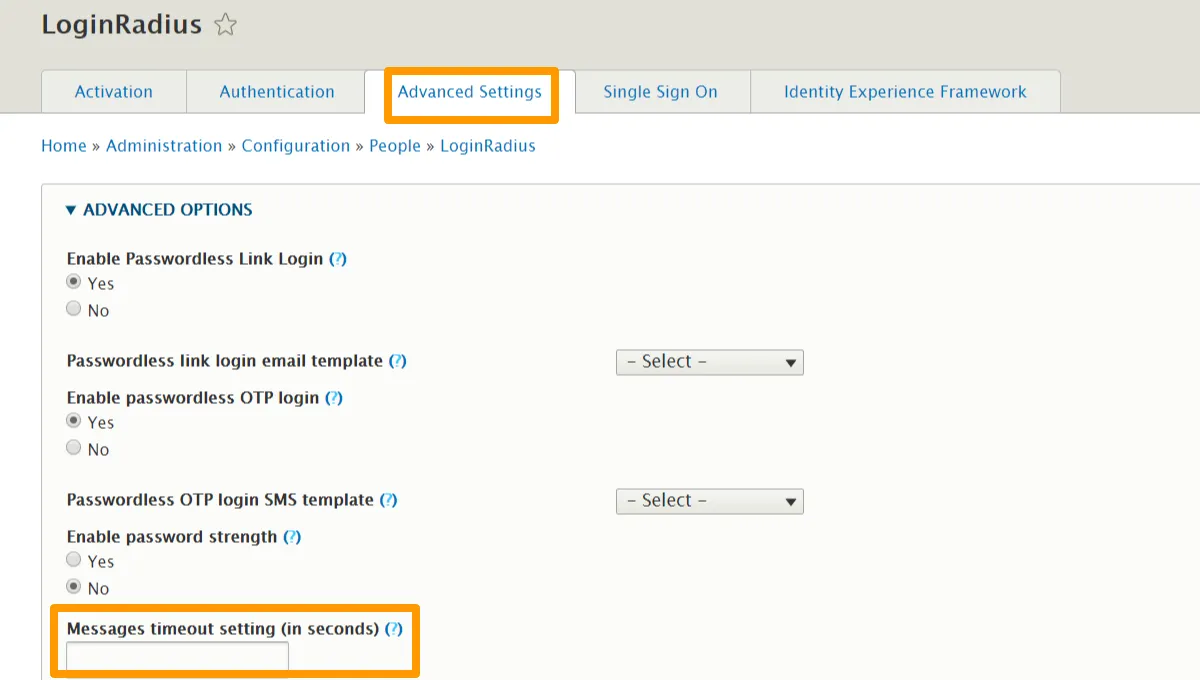Image resolution: width=1200 pixels, height=680 pixels.
Task: Go to the Configuration breadcrumb link
Action: tap(296, 146)
